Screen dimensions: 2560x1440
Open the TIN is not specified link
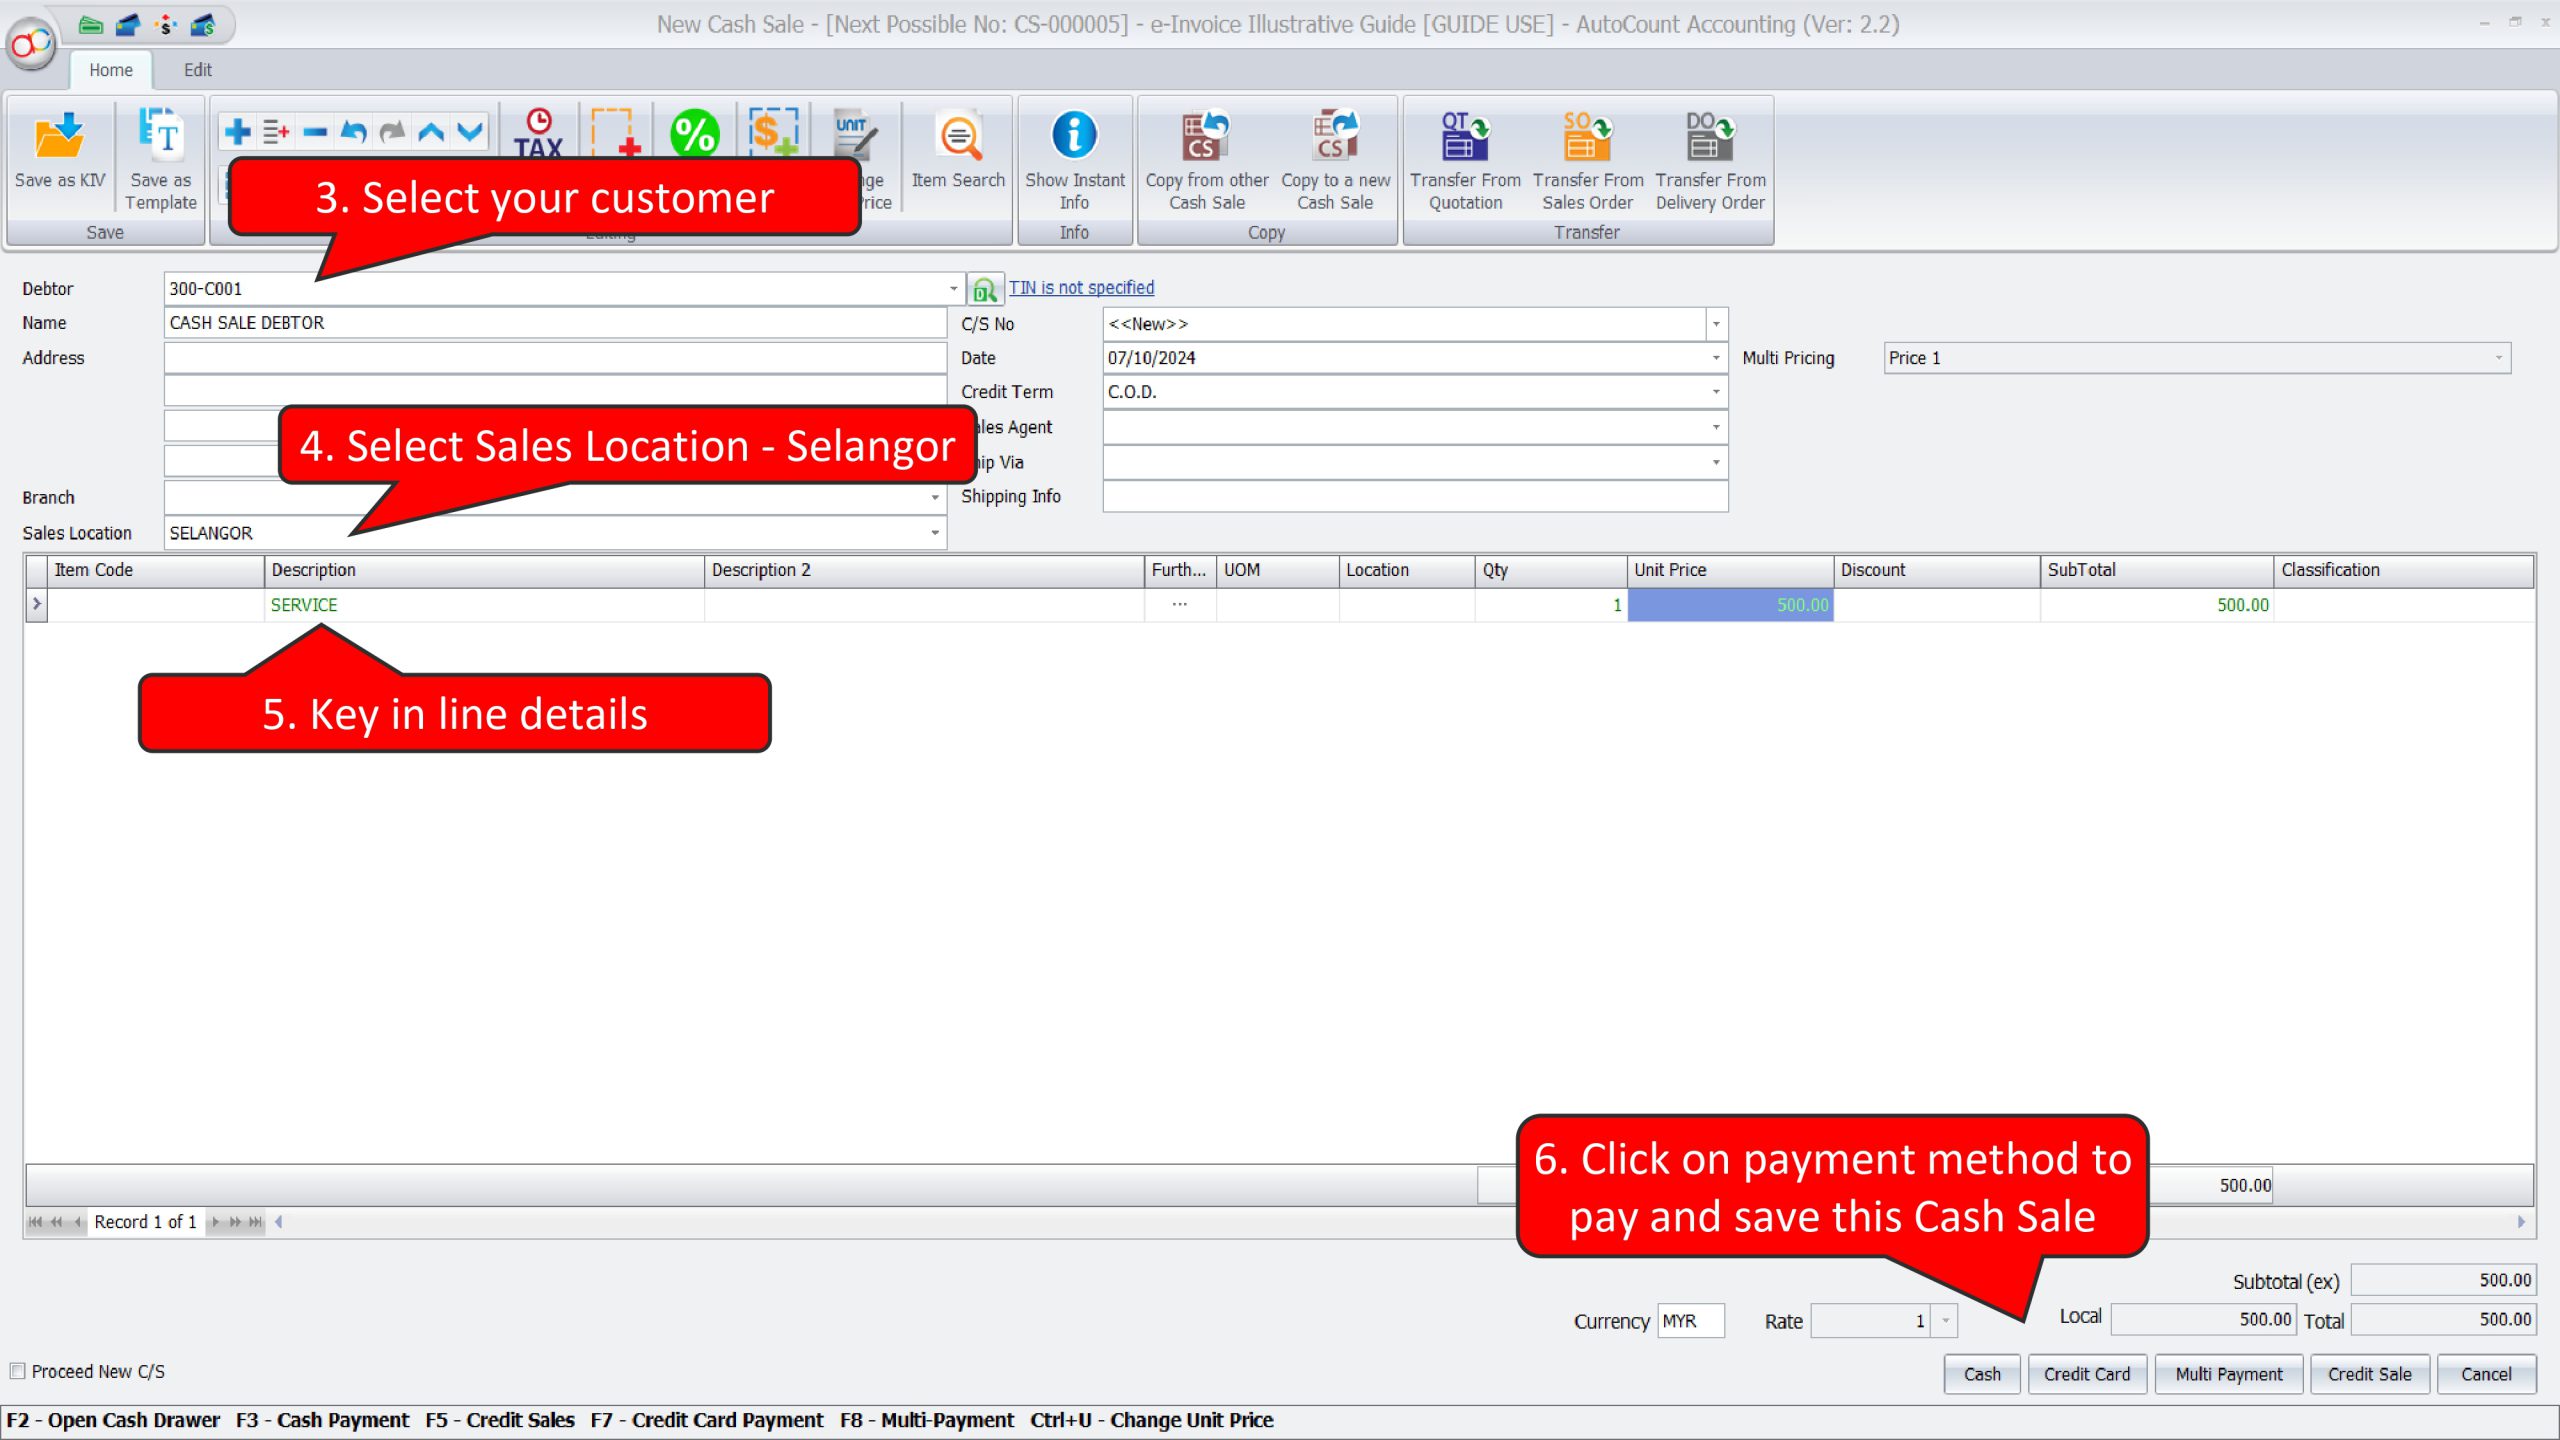point(1081,288)
